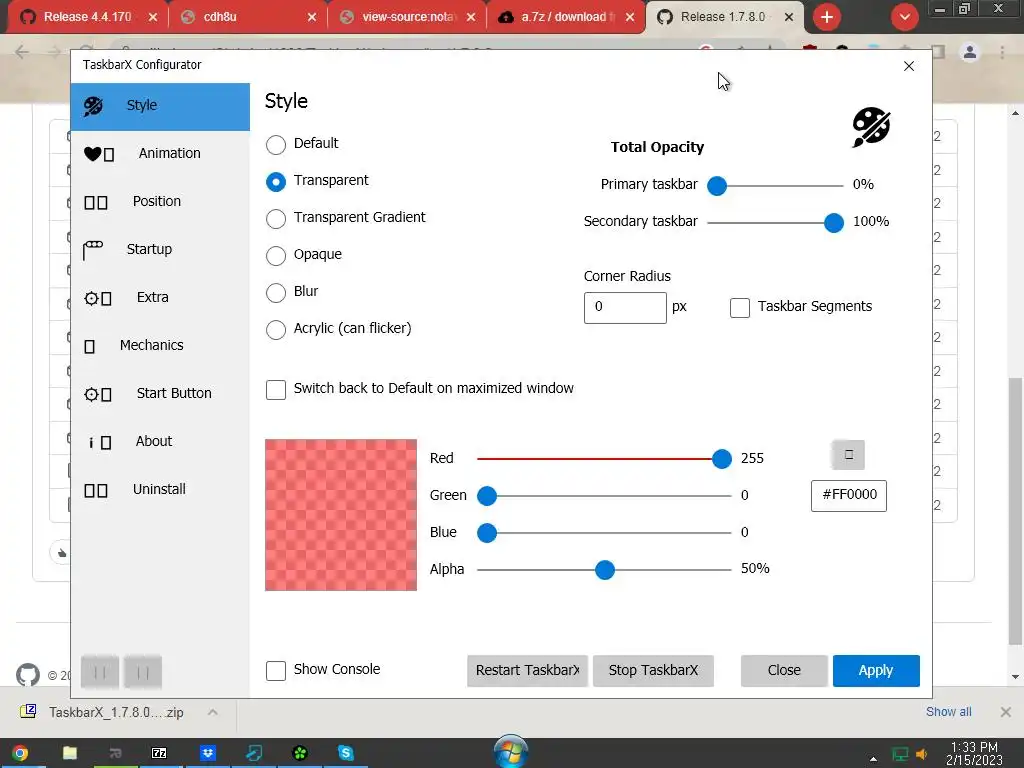Open the Start Button section

pos(160,393)
